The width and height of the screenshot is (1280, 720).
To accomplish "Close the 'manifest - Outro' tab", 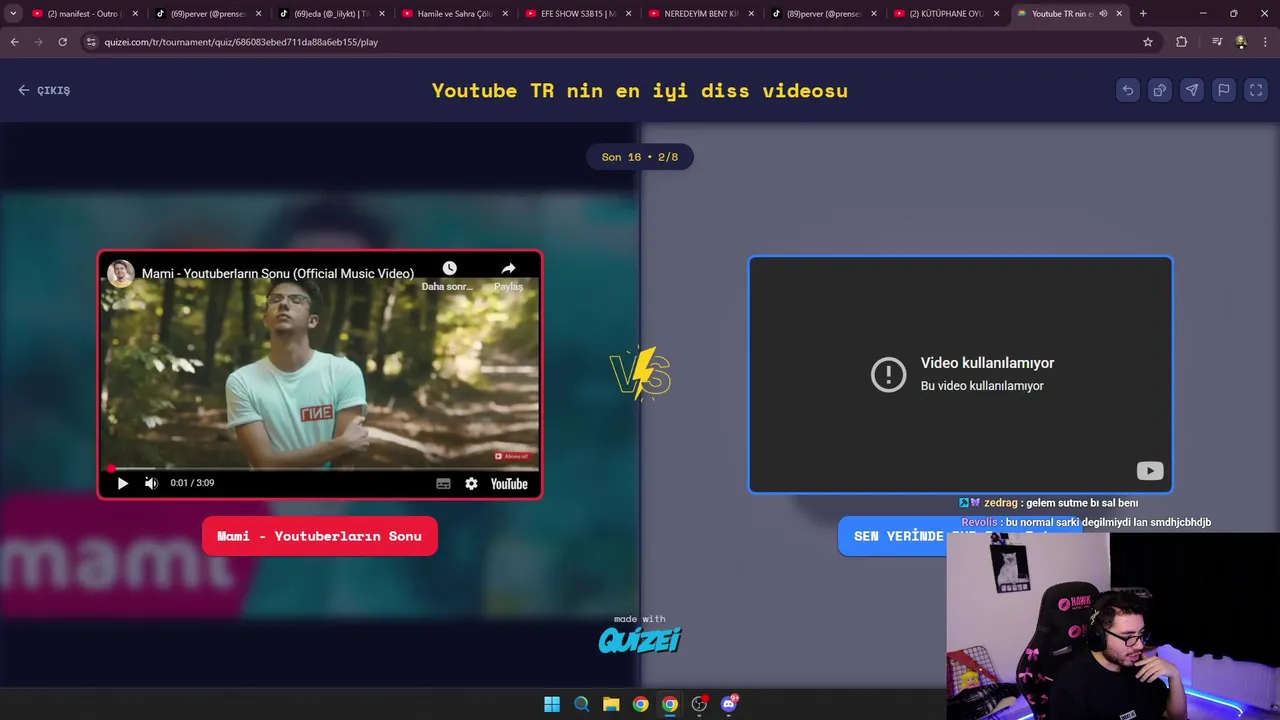I will click(x=135, y=14).
